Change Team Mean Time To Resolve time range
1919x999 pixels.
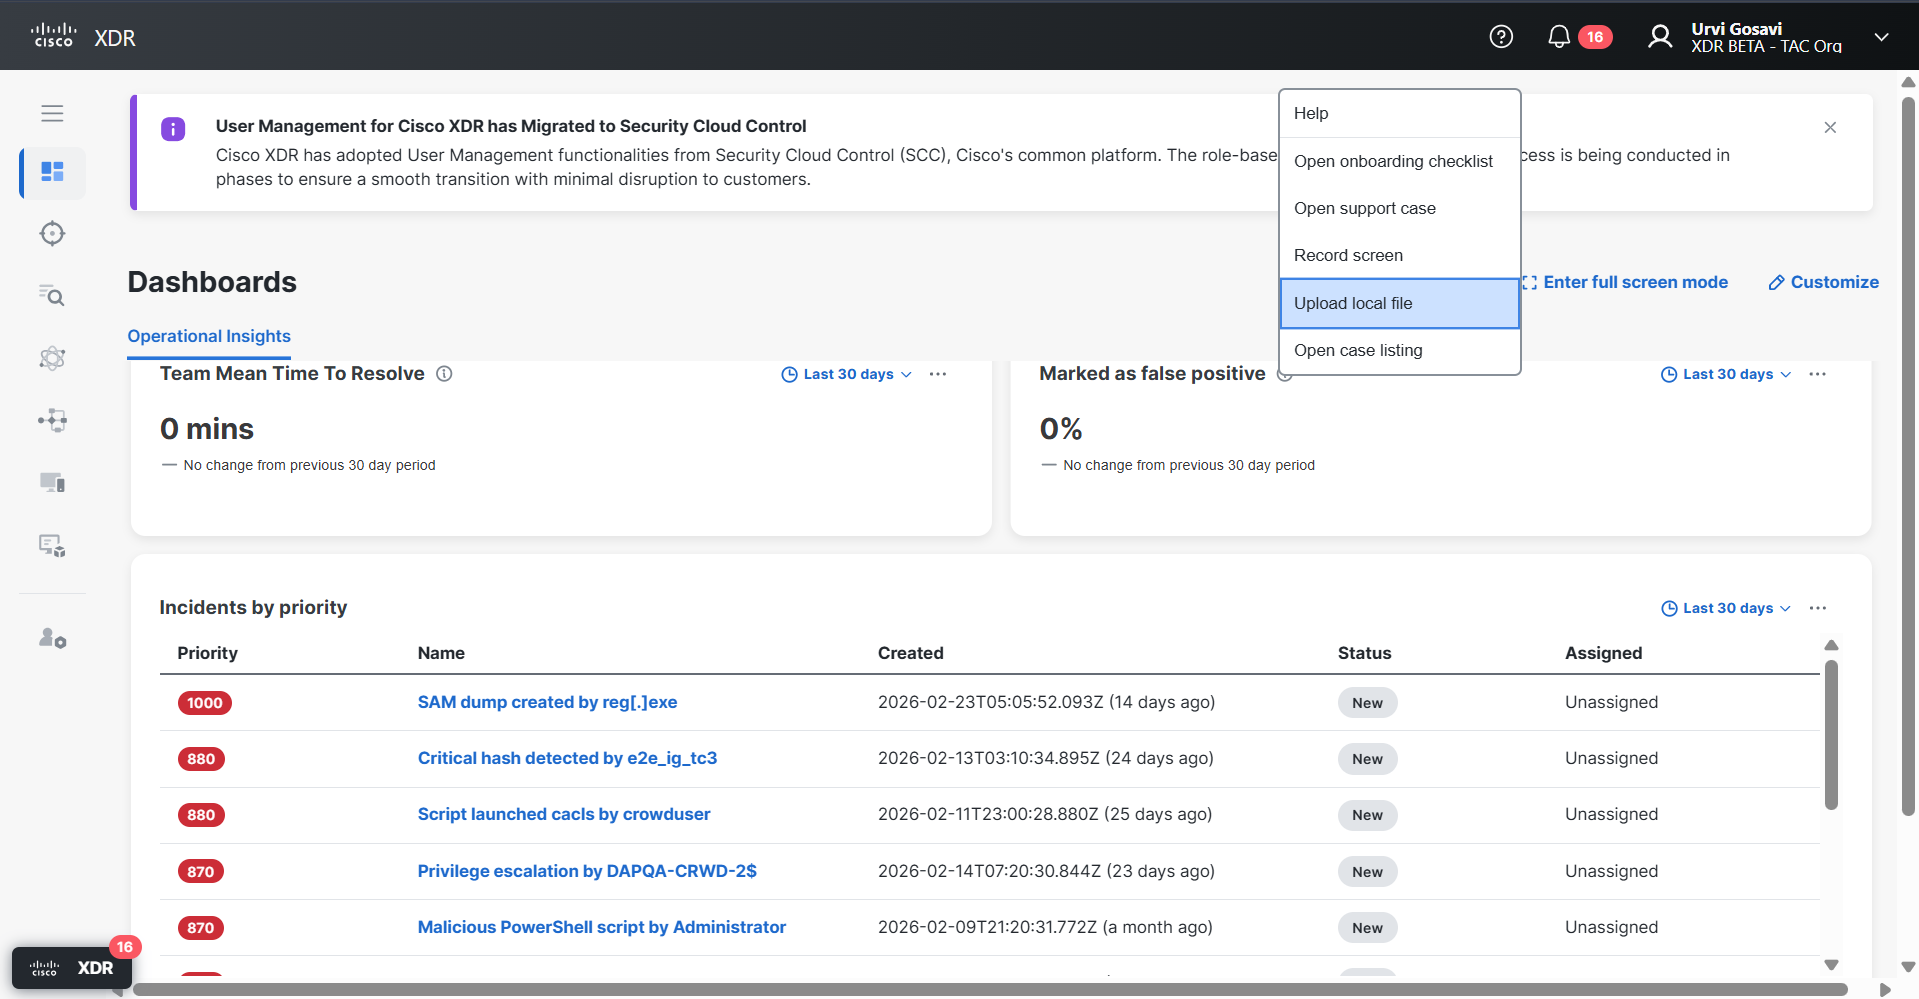click(845, 374)
